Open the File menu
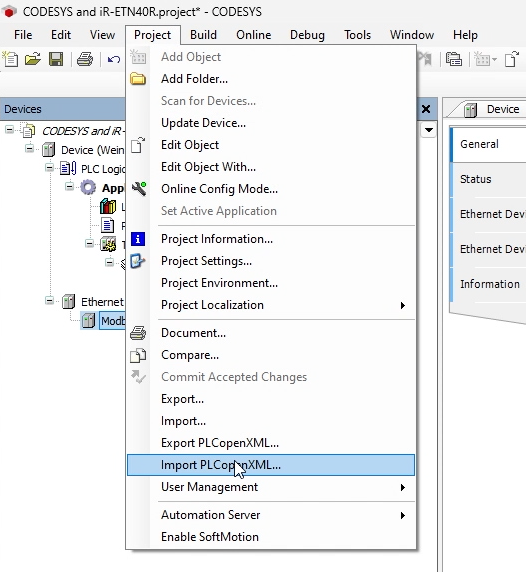 pos(23,35)
